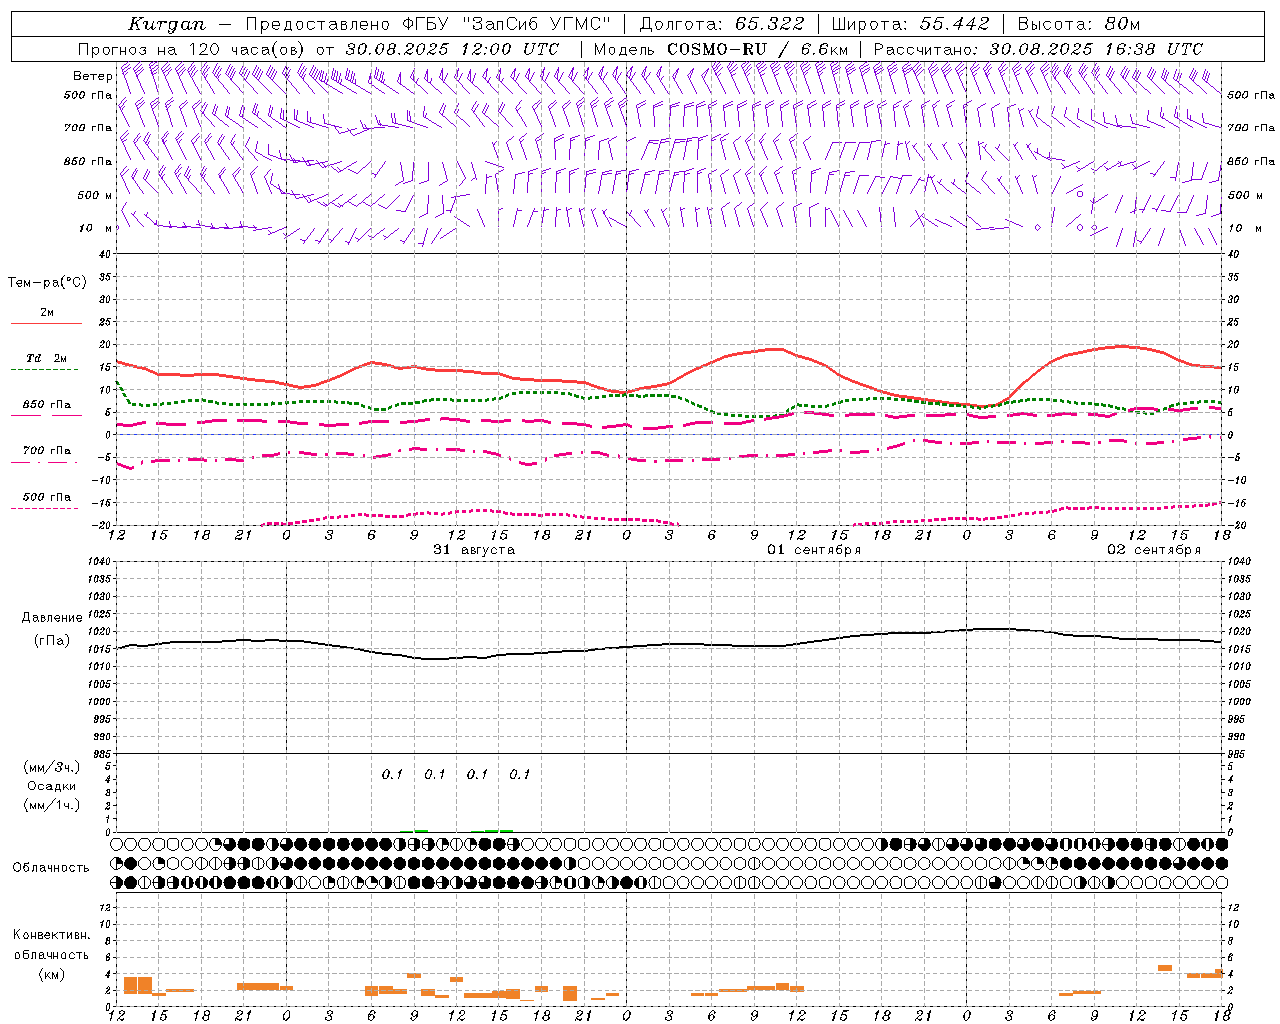
Task: Click the "Осадки" precipitation label
Action: [x=52, y=786]
